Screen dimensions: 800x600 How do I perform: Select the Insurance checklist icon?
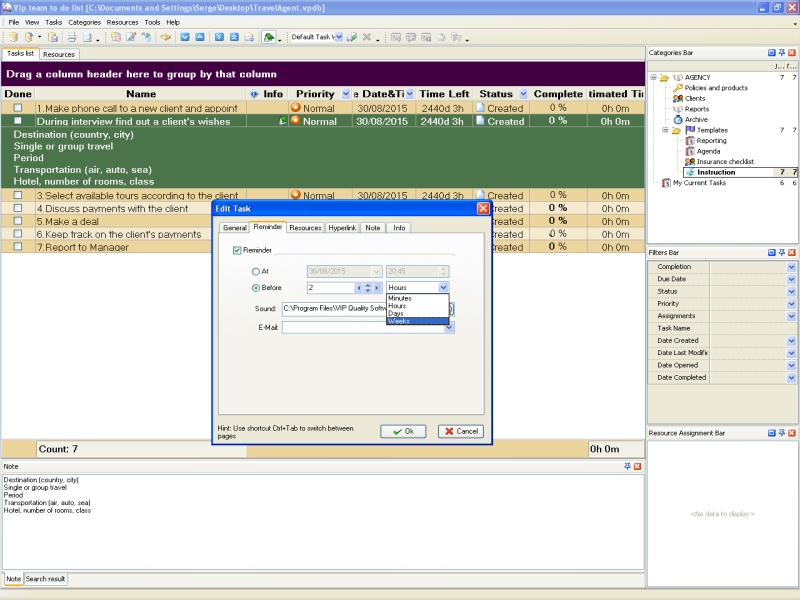(x=689, y=162)
